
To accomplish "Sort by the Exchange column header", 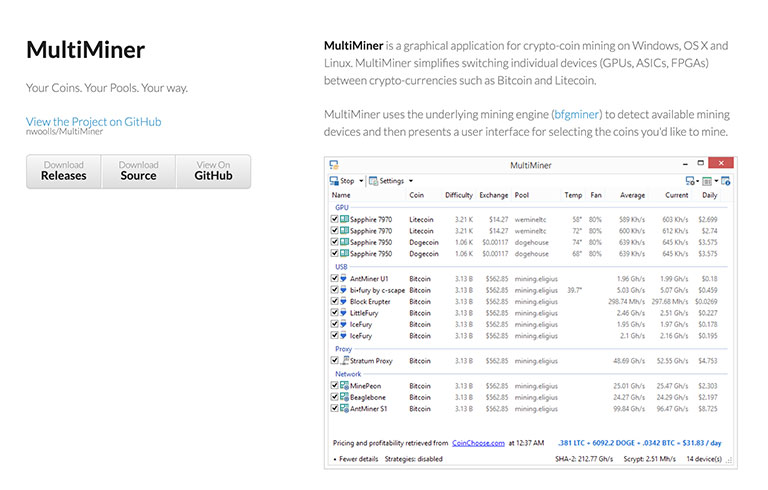I will 493,195.
